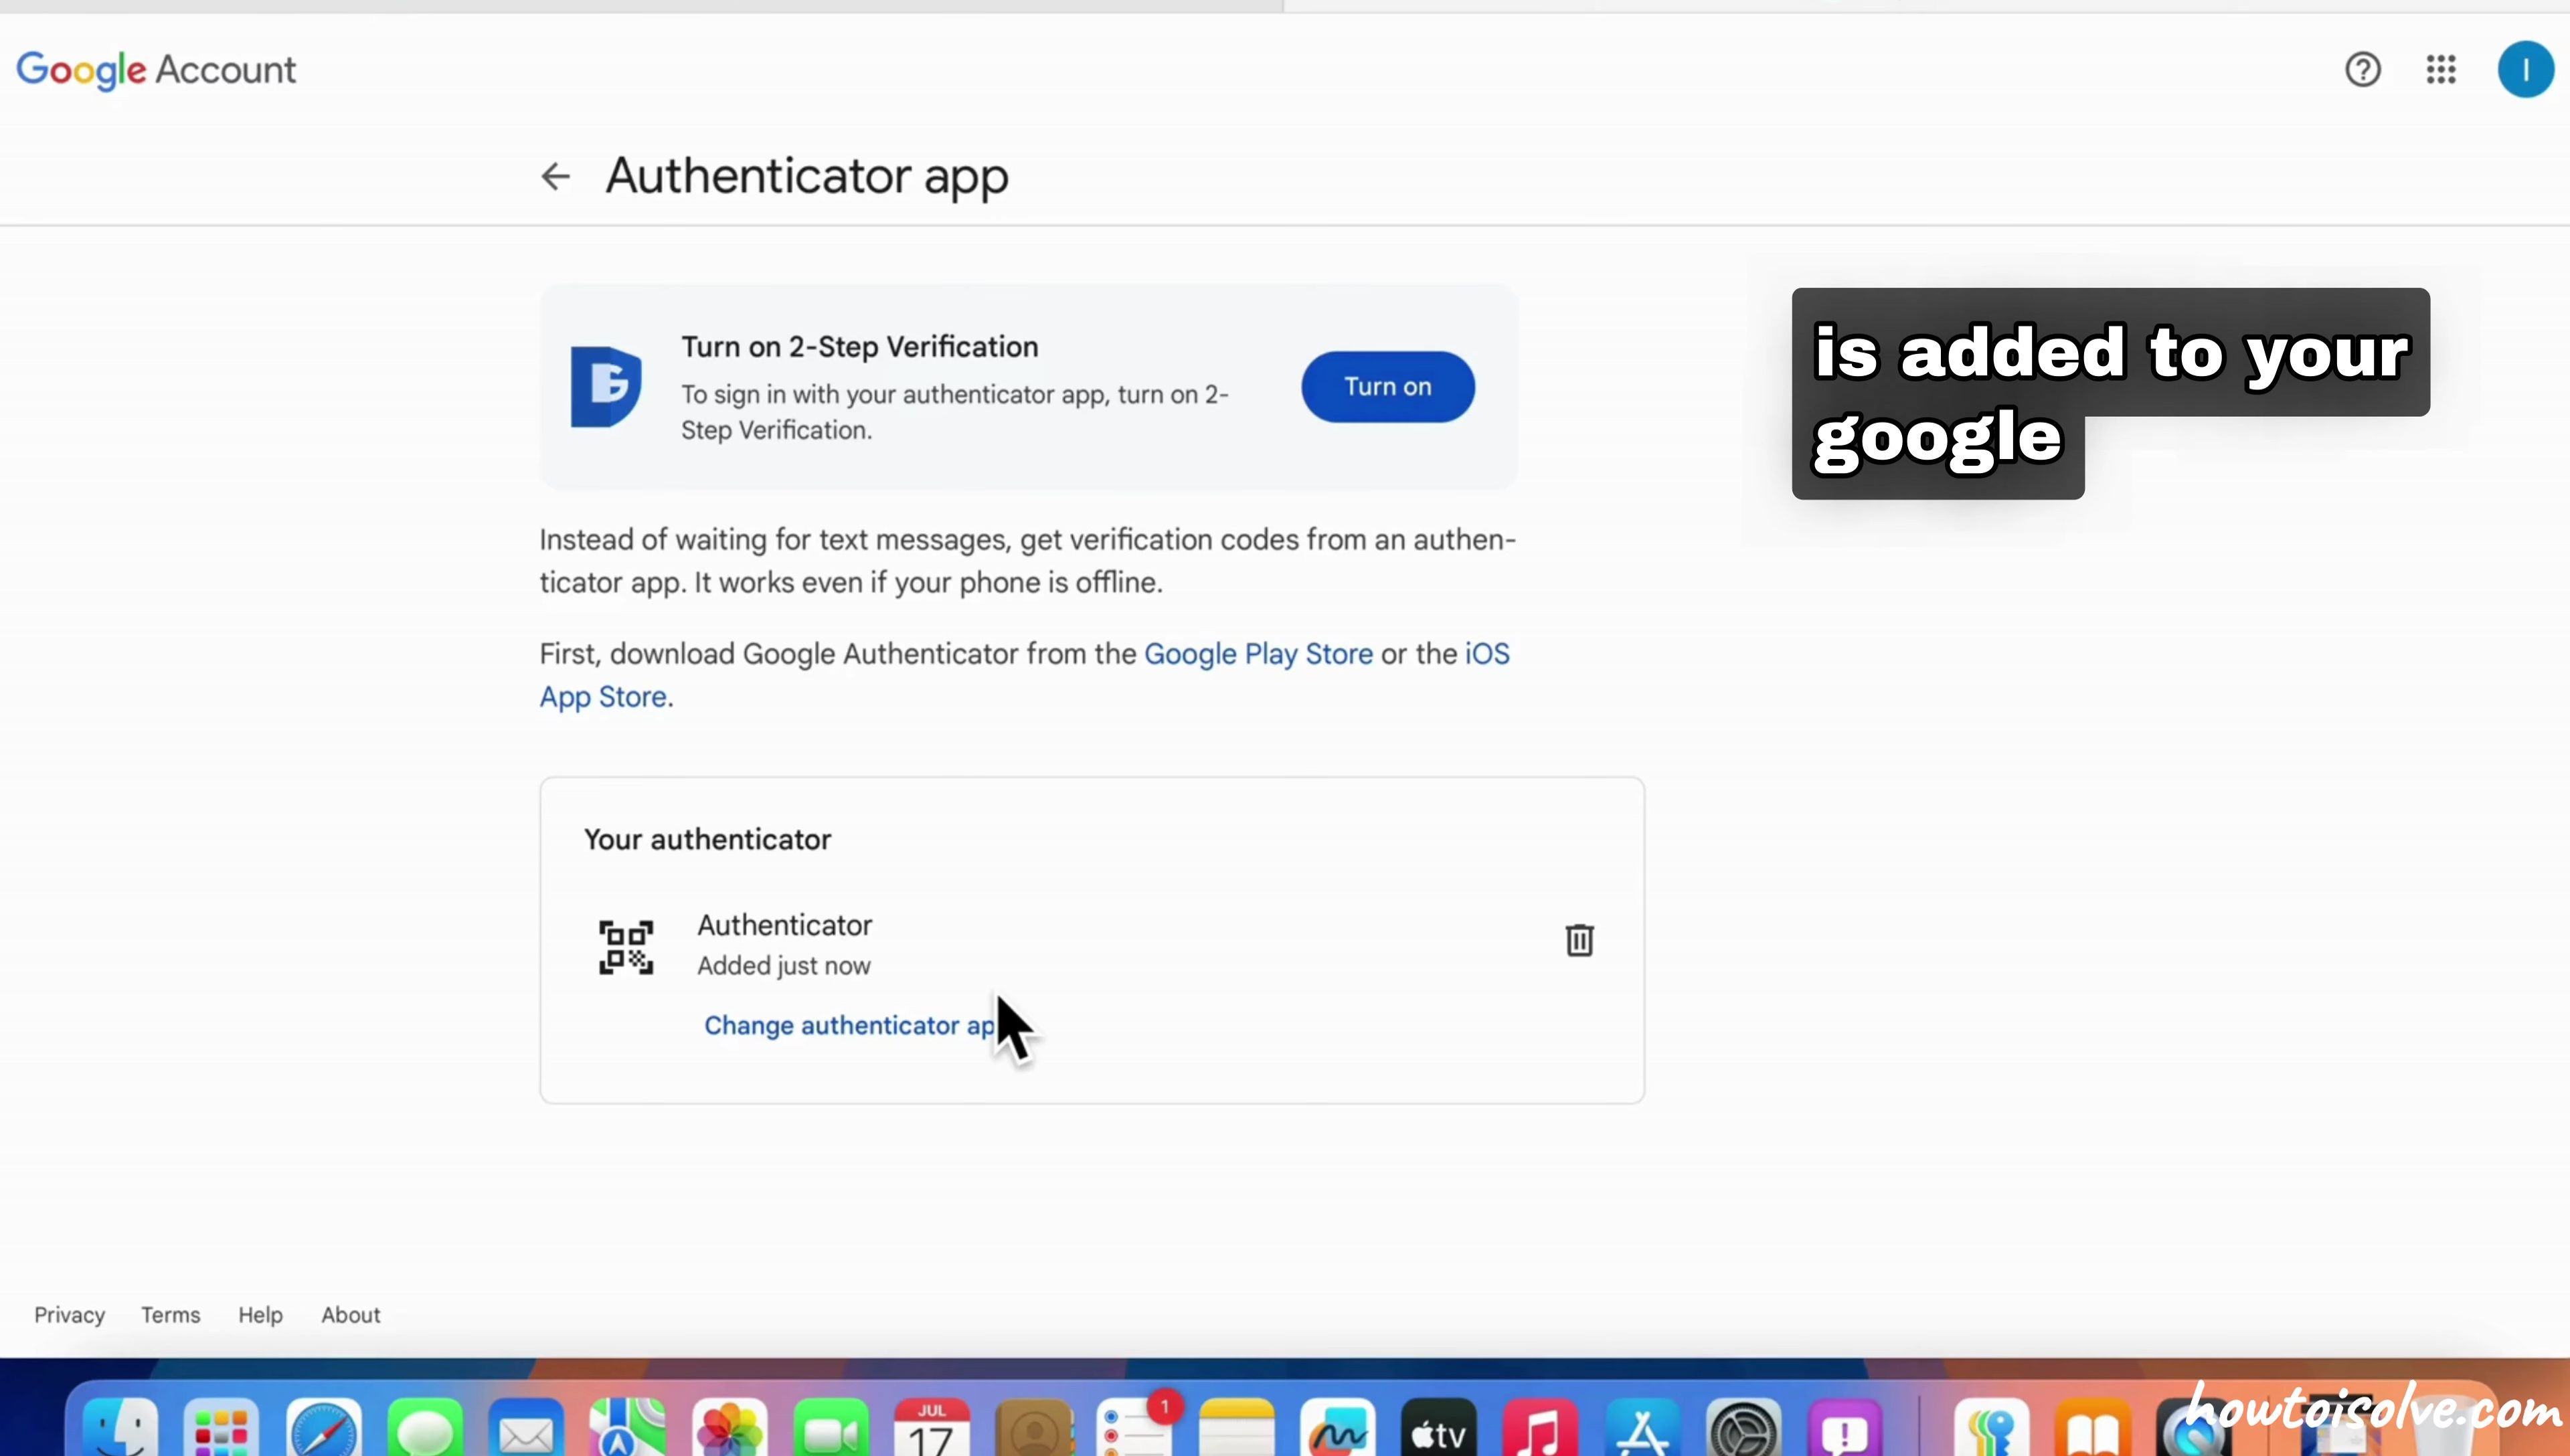Click the 'Added just now' text
Screen dimensions: 2570x1456
tap(784, 966)
